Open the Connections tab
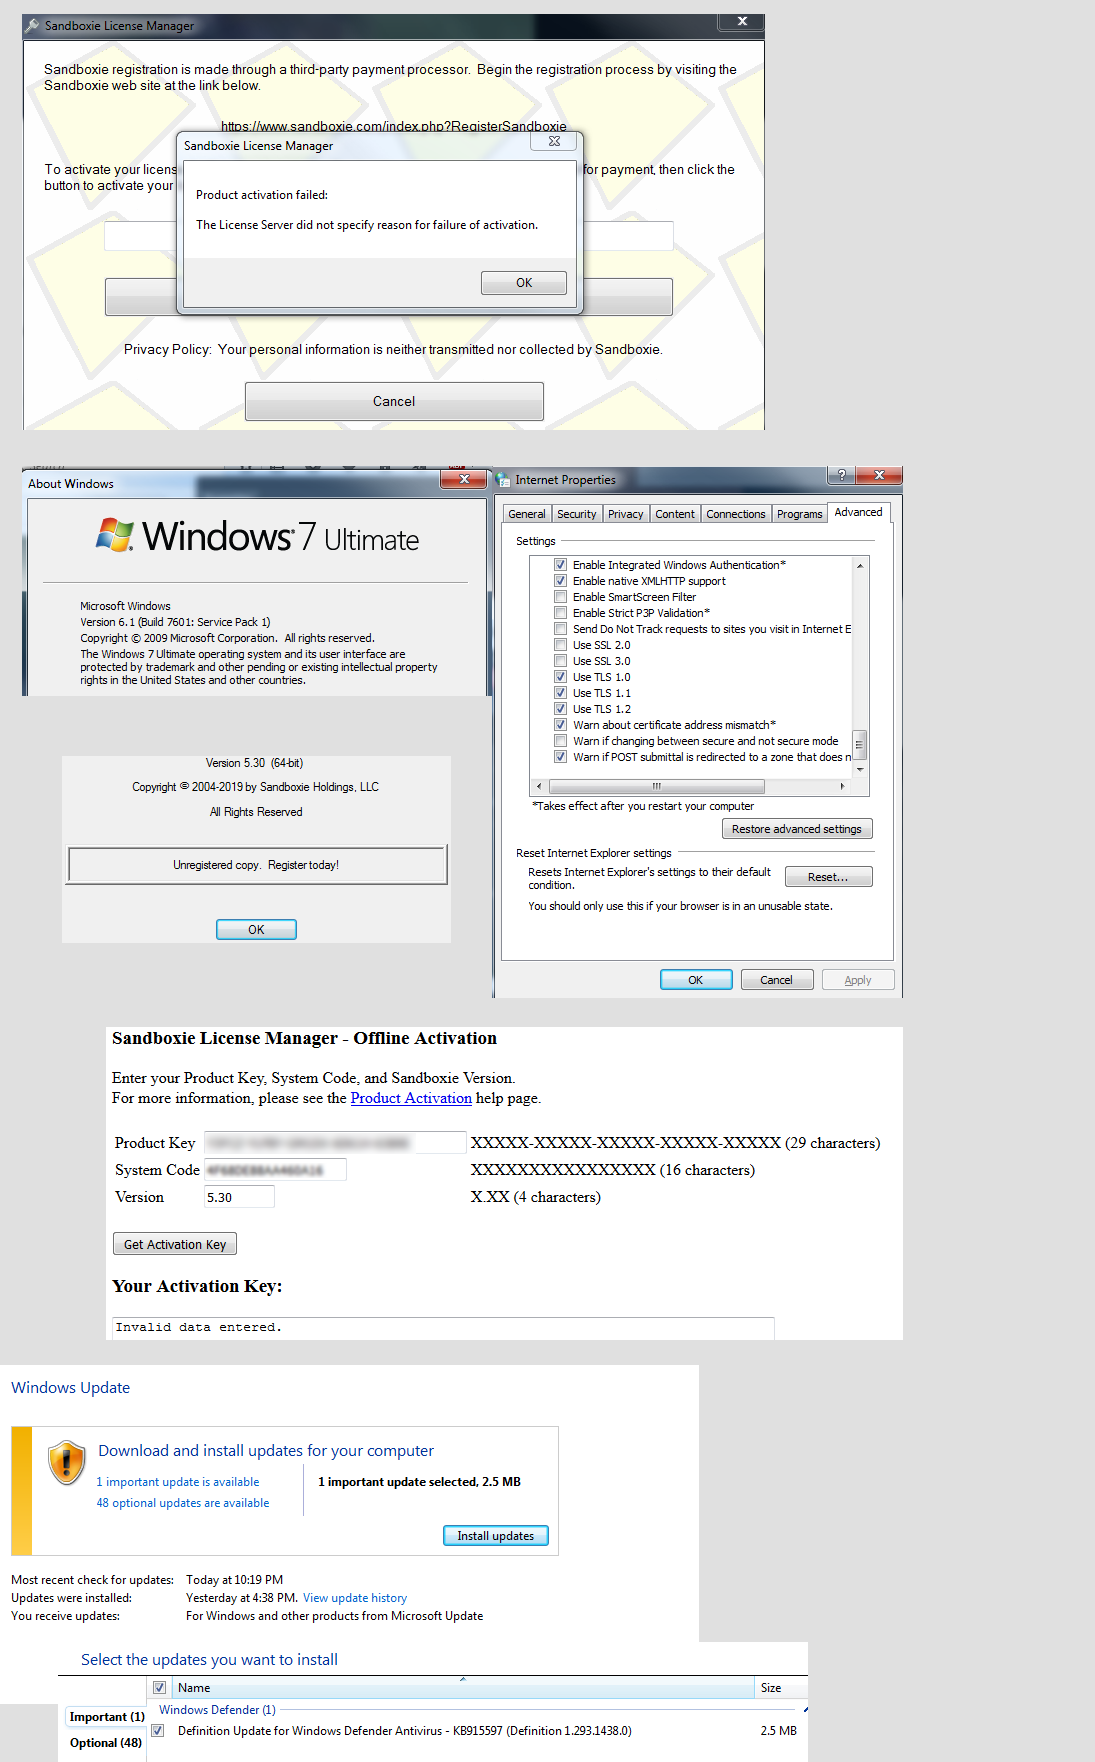 point(735,514)
